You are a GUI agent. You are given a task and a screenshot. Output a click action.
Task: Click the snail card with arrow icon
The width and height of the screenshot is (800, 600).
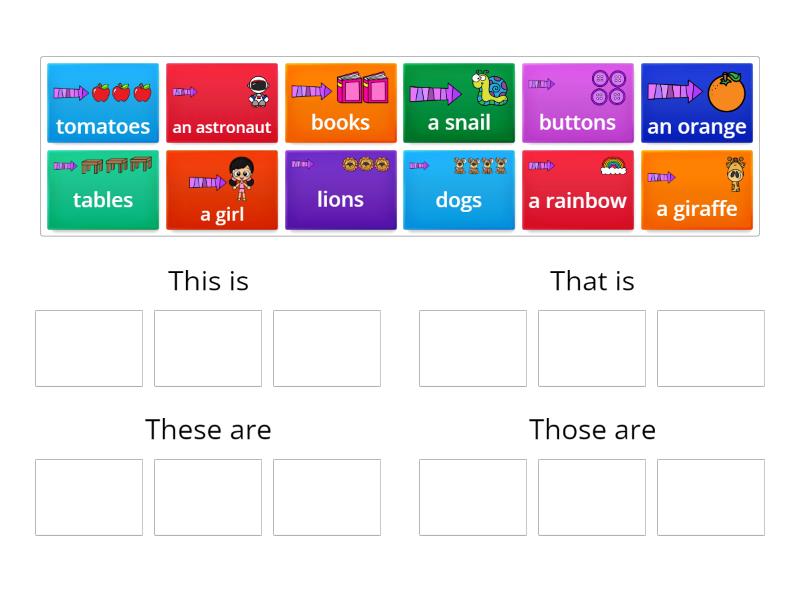pos(459,102)
